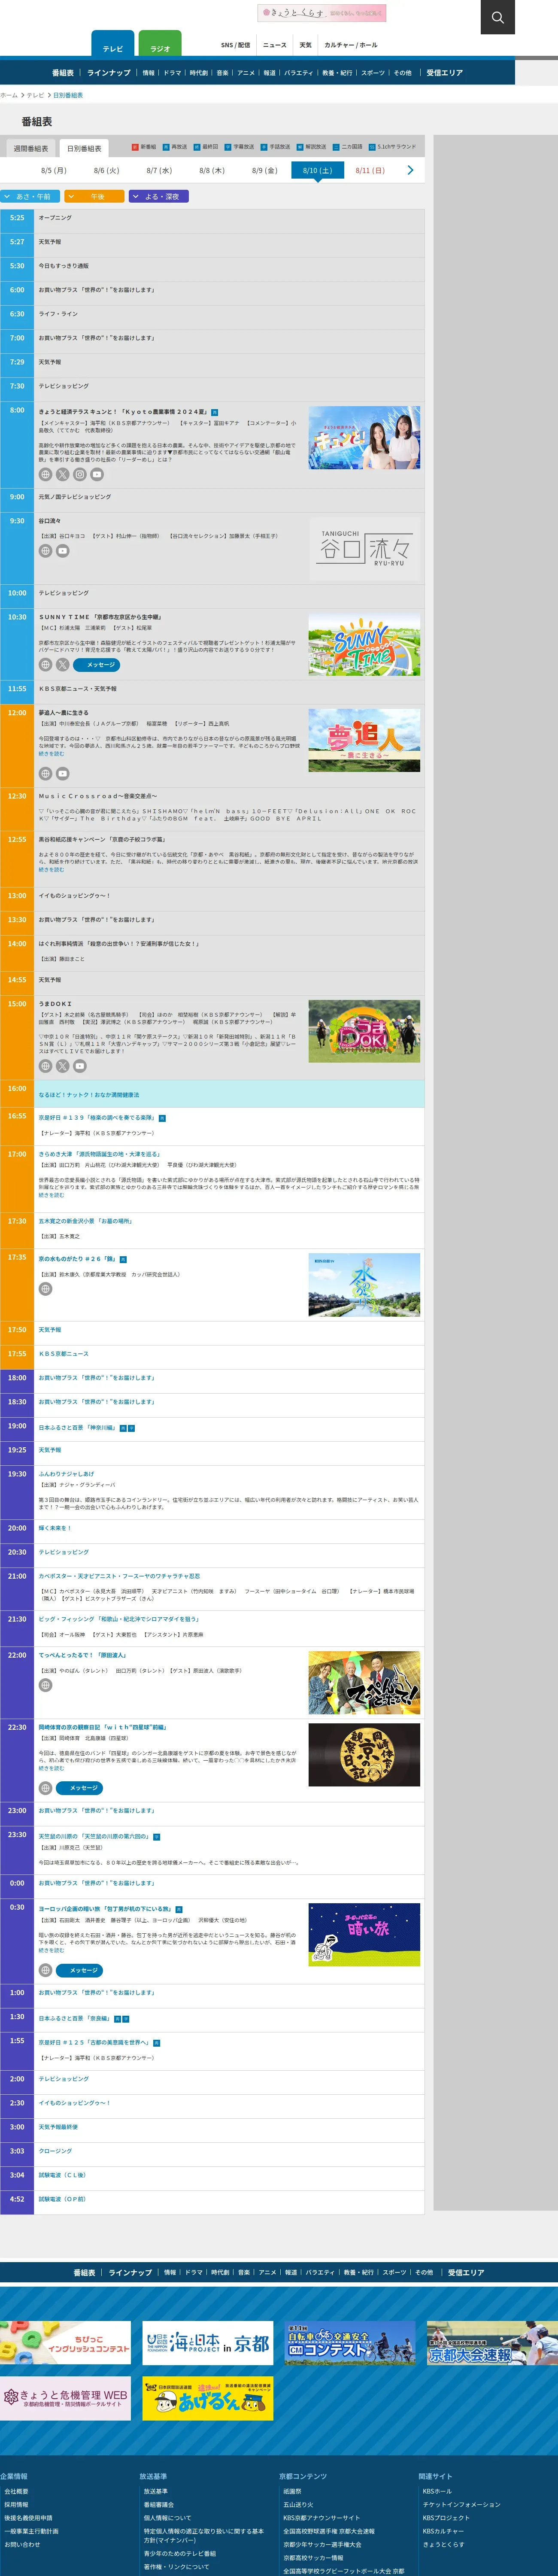This screenshot has height=2576, width=558.
Task: Open SNS / 配信 in the top menu
Action: pyautogui.click(x=236, y=45)
